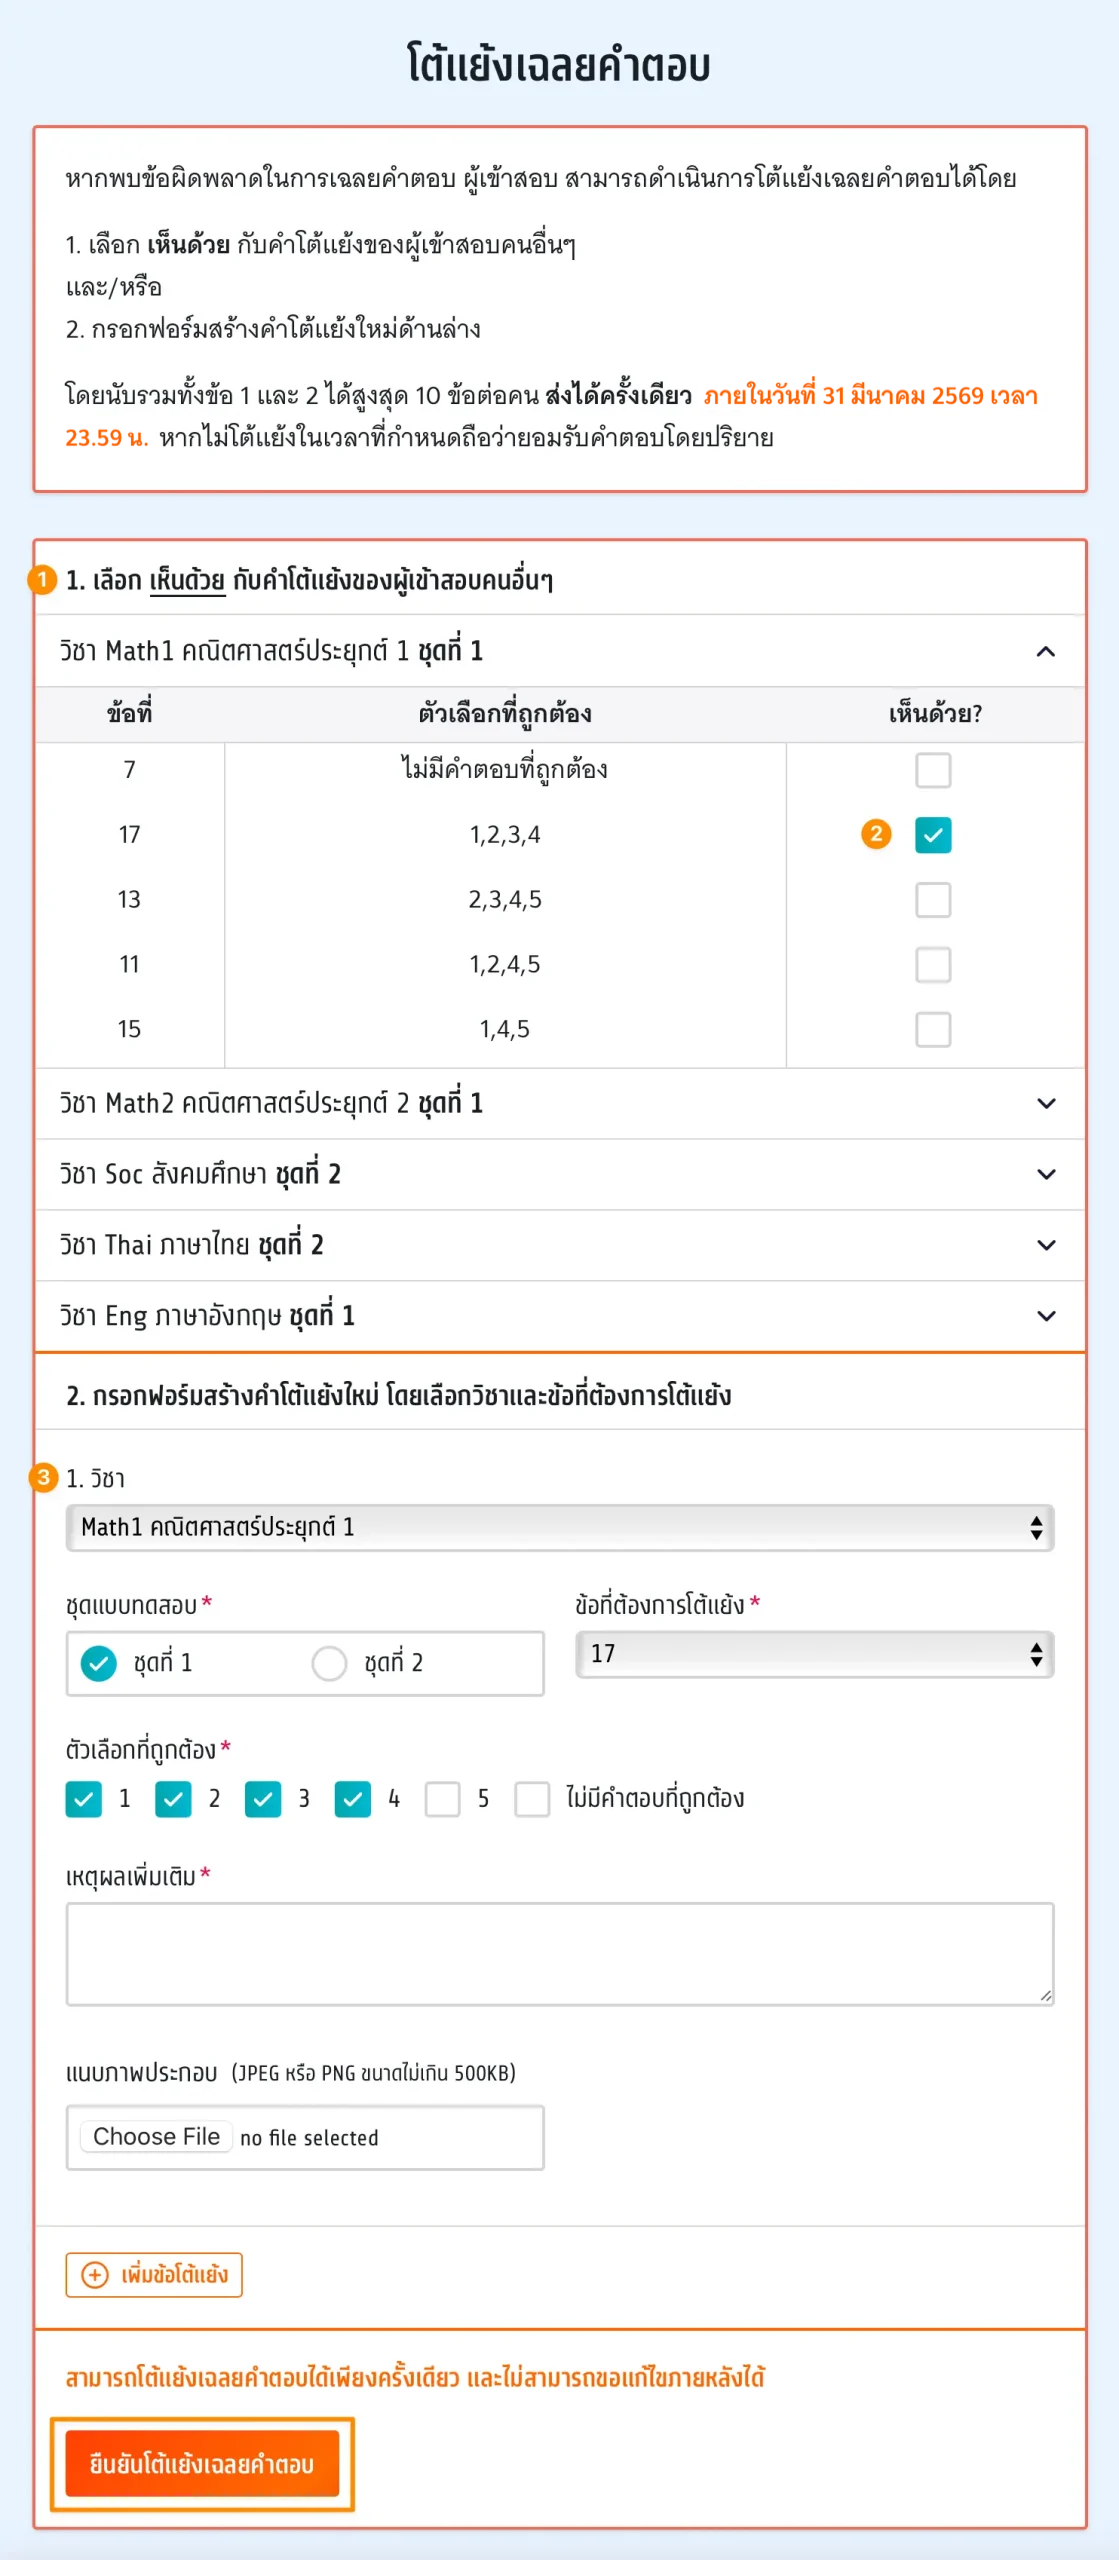Open the วิชา subject dropdown
This screenshot has width=1119, height=2560.
coord(559,1527)
